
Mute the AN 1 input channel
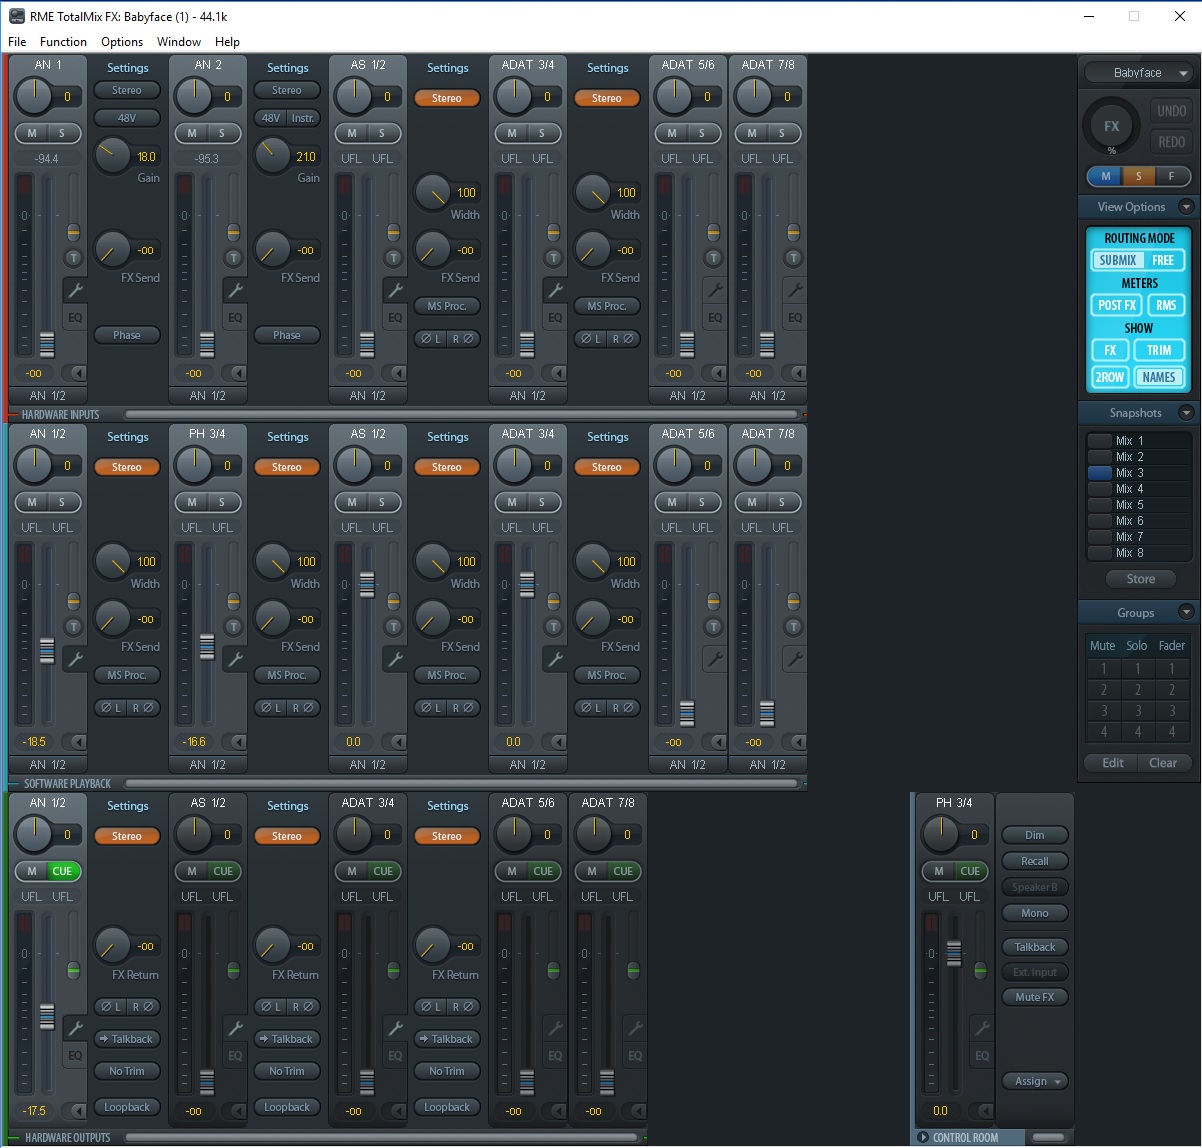tap(32, 133)
